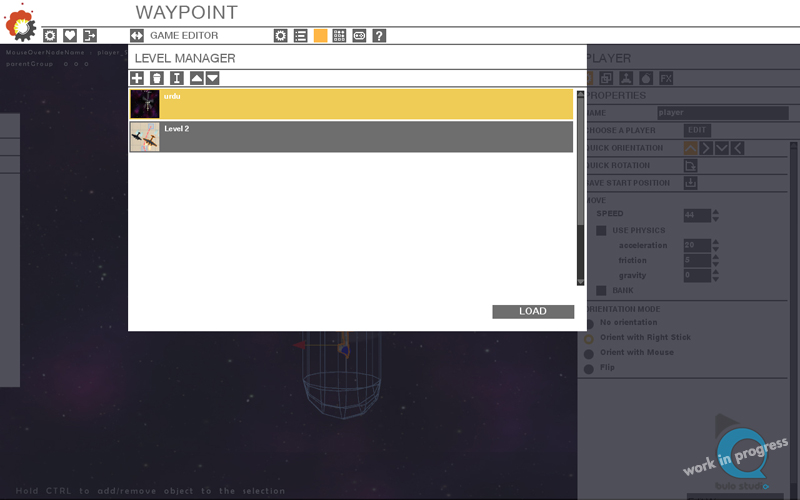
Task: Select Orient with Mouse radio option
Action: point(589,354)
